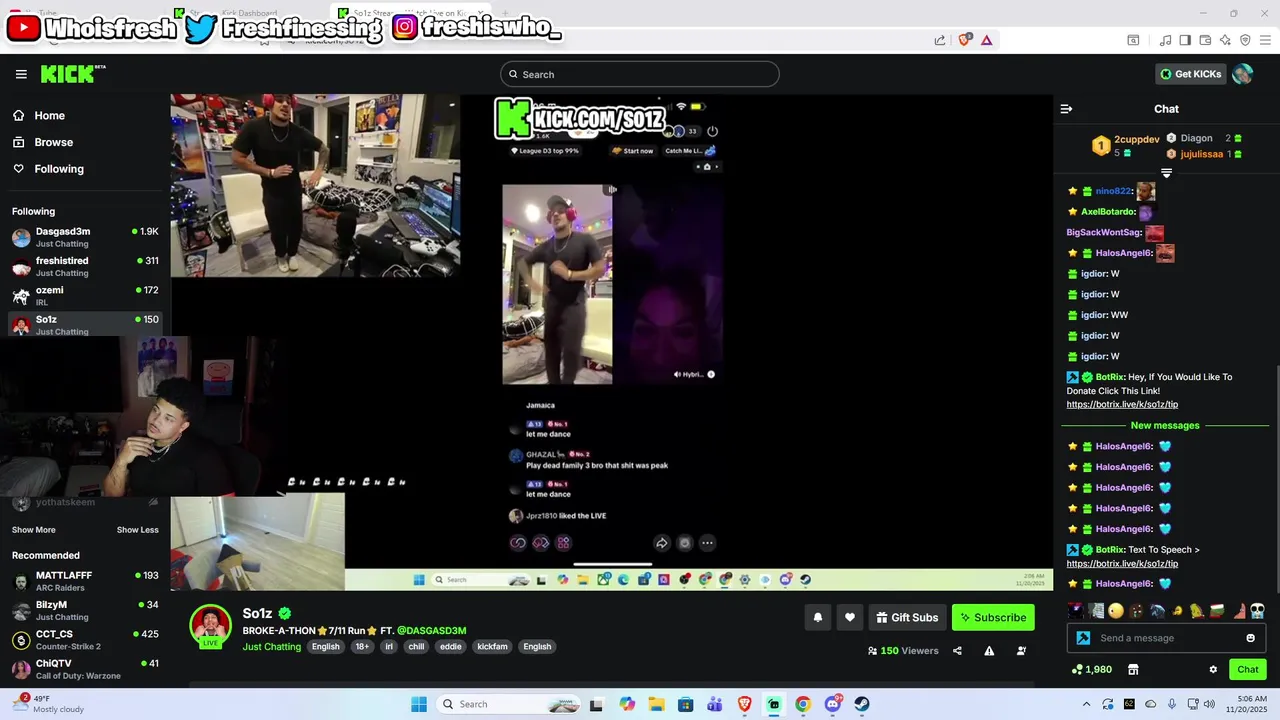
Task: Toggle the browser sidebar panel icon
Action: coord(1185,40)
